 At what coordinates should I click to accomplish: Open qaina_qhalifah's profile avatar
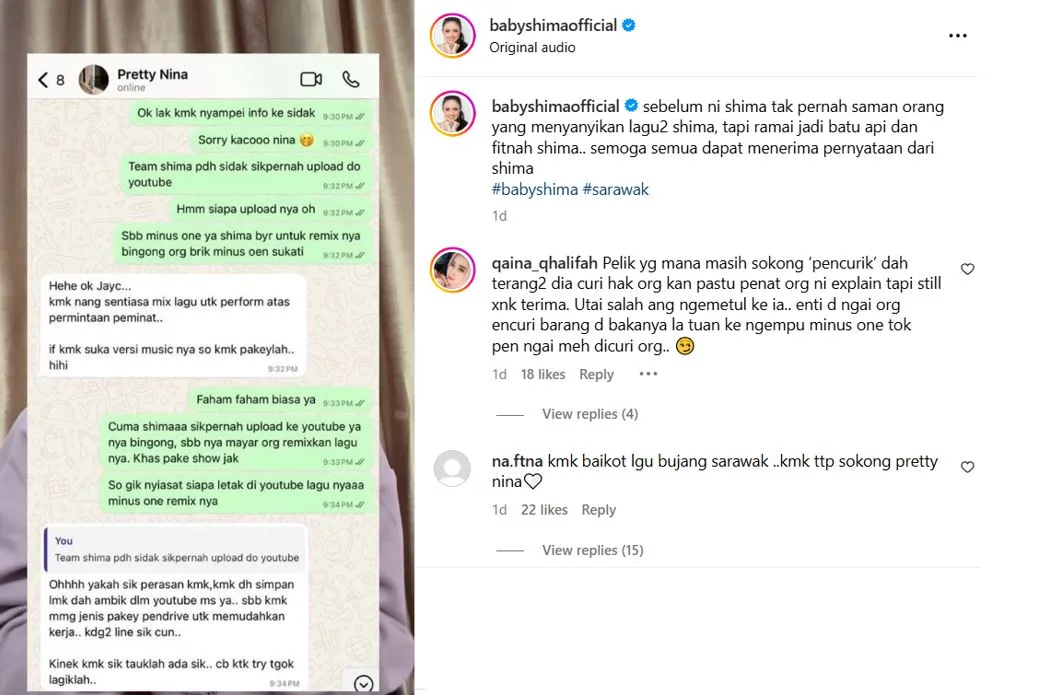coord(452,270)
